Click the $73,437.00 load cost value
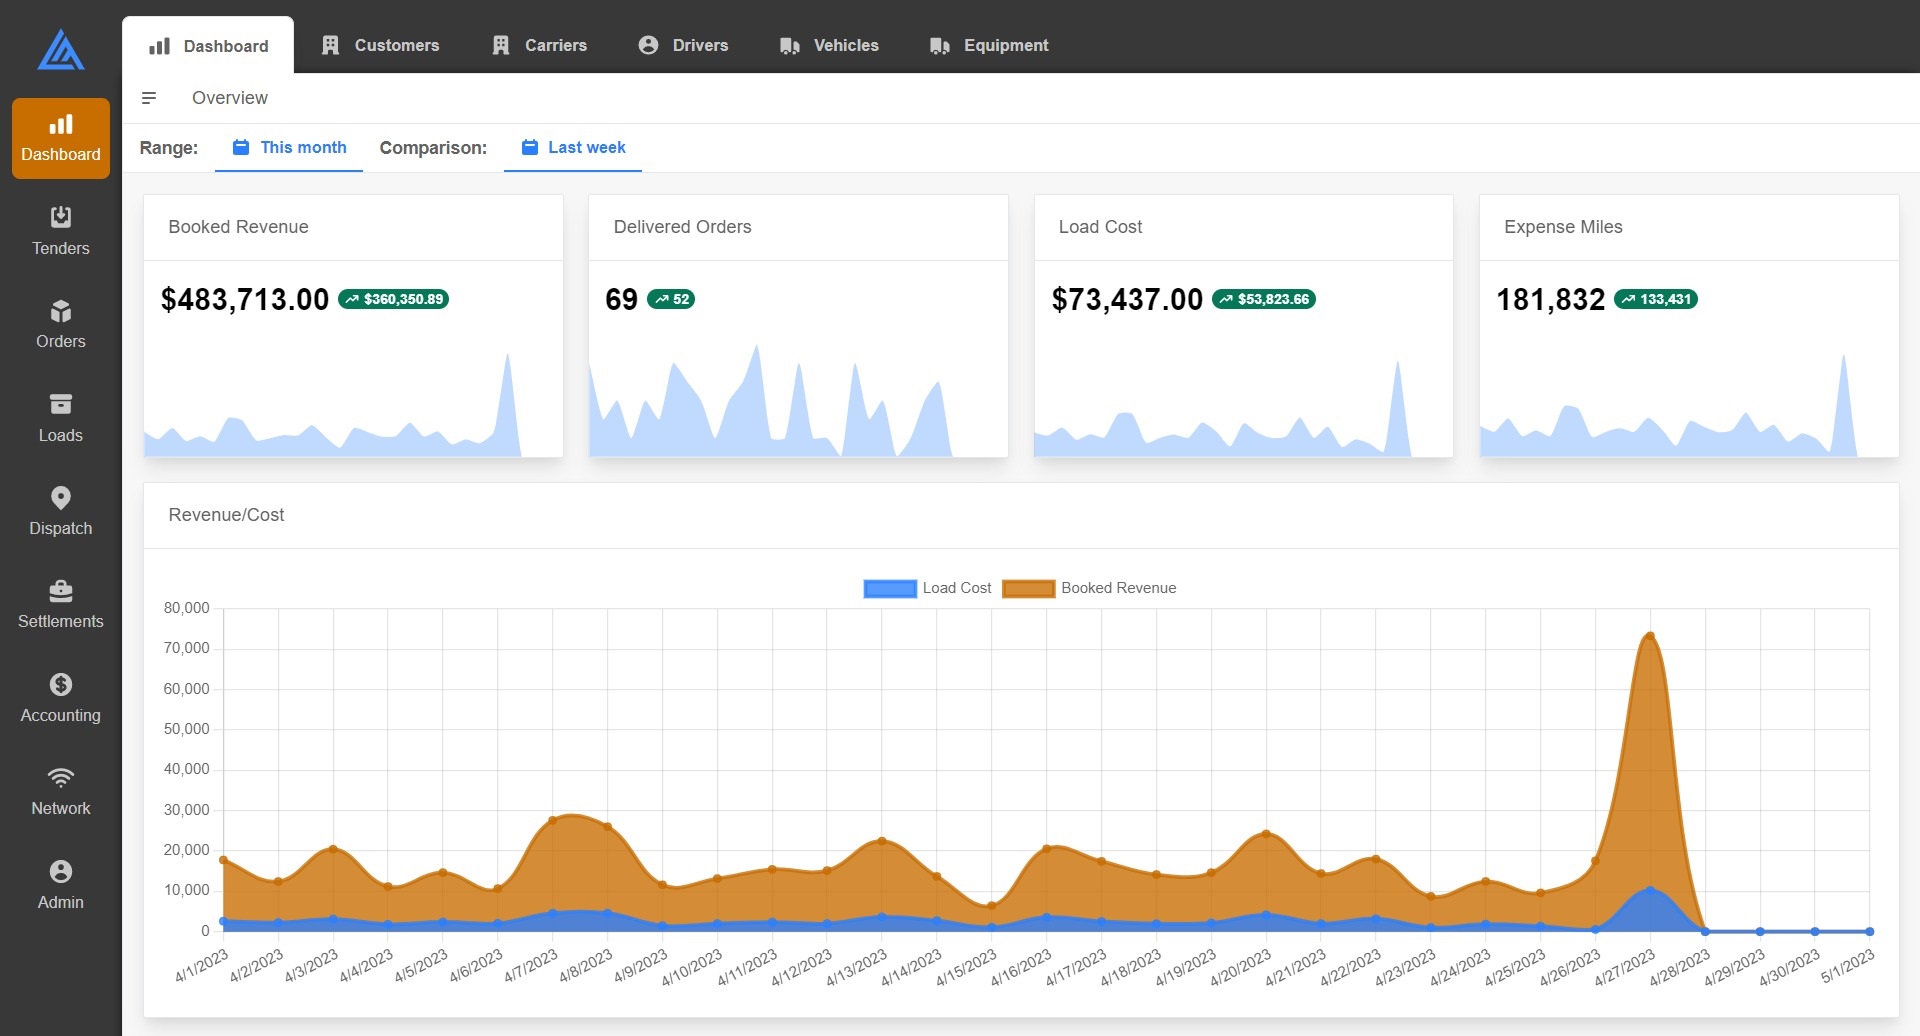1920x1036 pixels. [1127, 299]
